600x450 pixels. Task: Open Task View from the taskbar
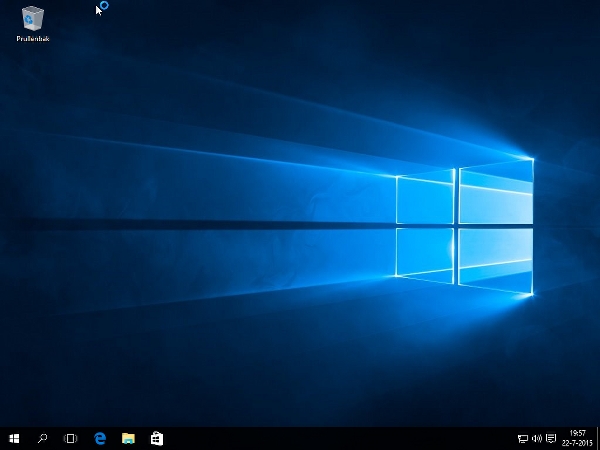[71, 438]
